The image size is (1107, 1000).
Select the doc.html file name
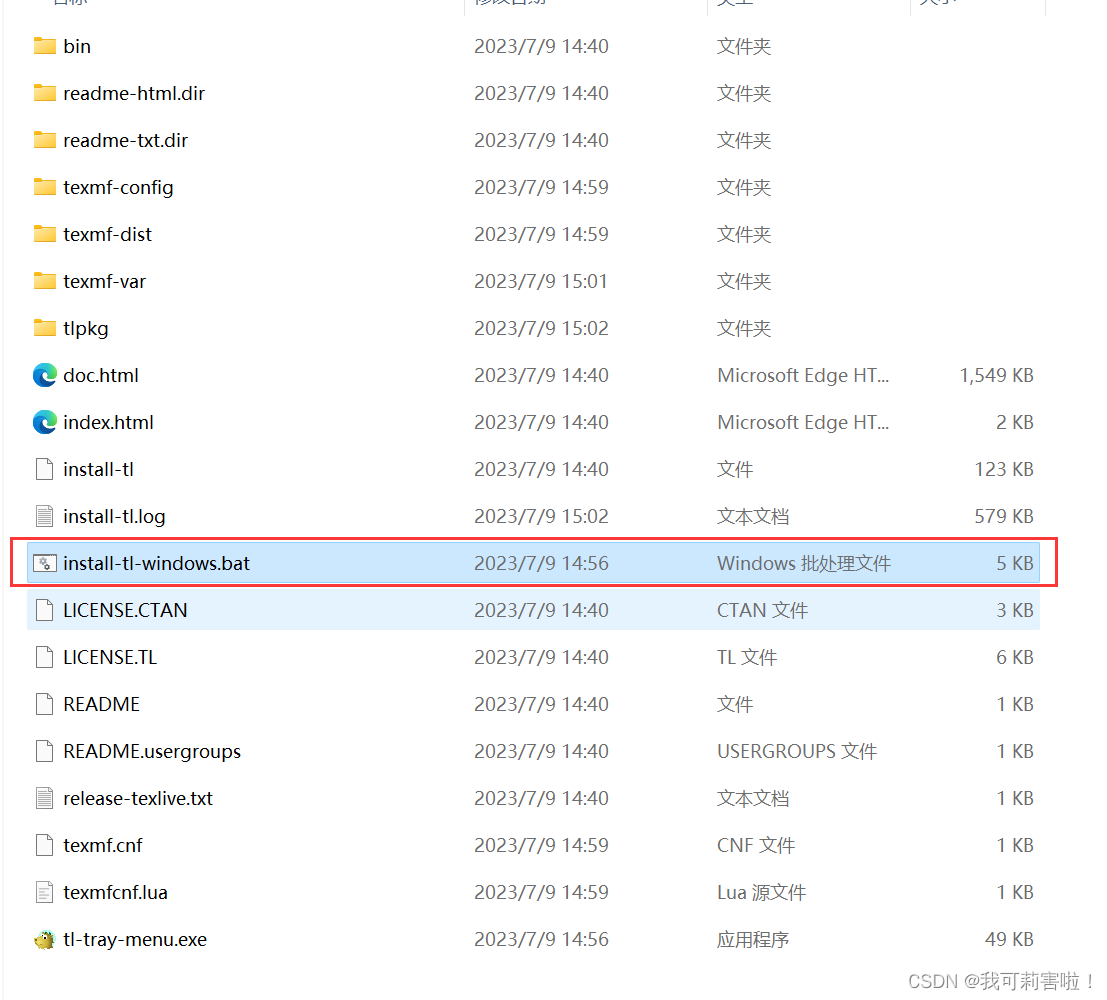tap(101, 375)
